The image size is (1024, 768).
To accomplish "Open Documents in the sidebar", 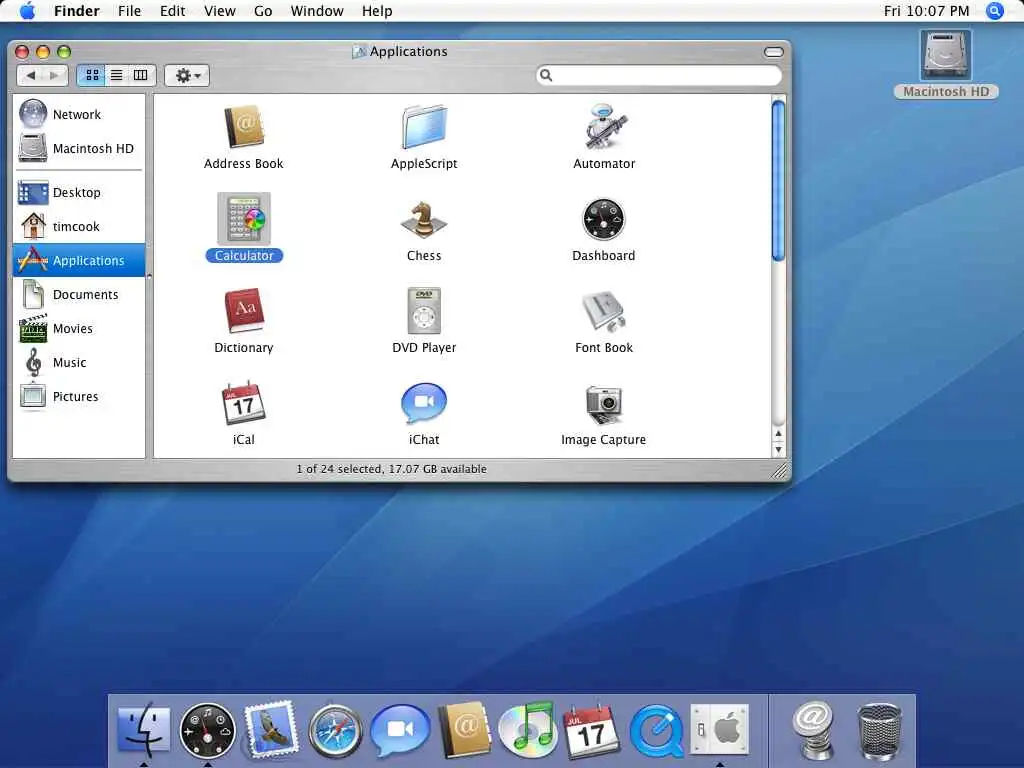I will [79, 295].
